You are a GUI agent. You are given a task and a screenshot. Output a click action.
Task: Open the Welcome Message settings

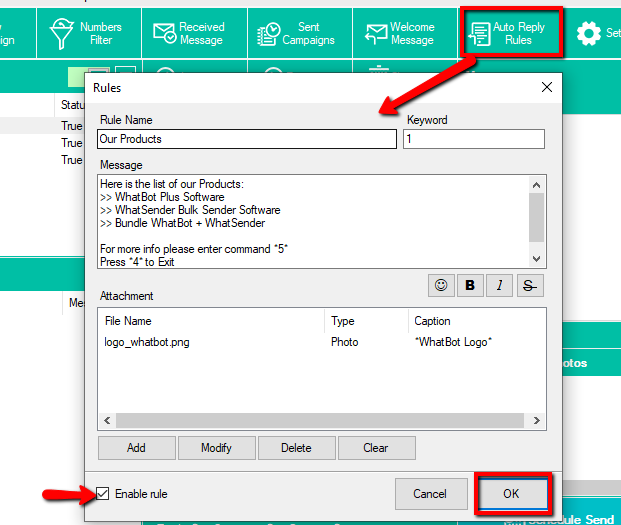click(400, 33)
